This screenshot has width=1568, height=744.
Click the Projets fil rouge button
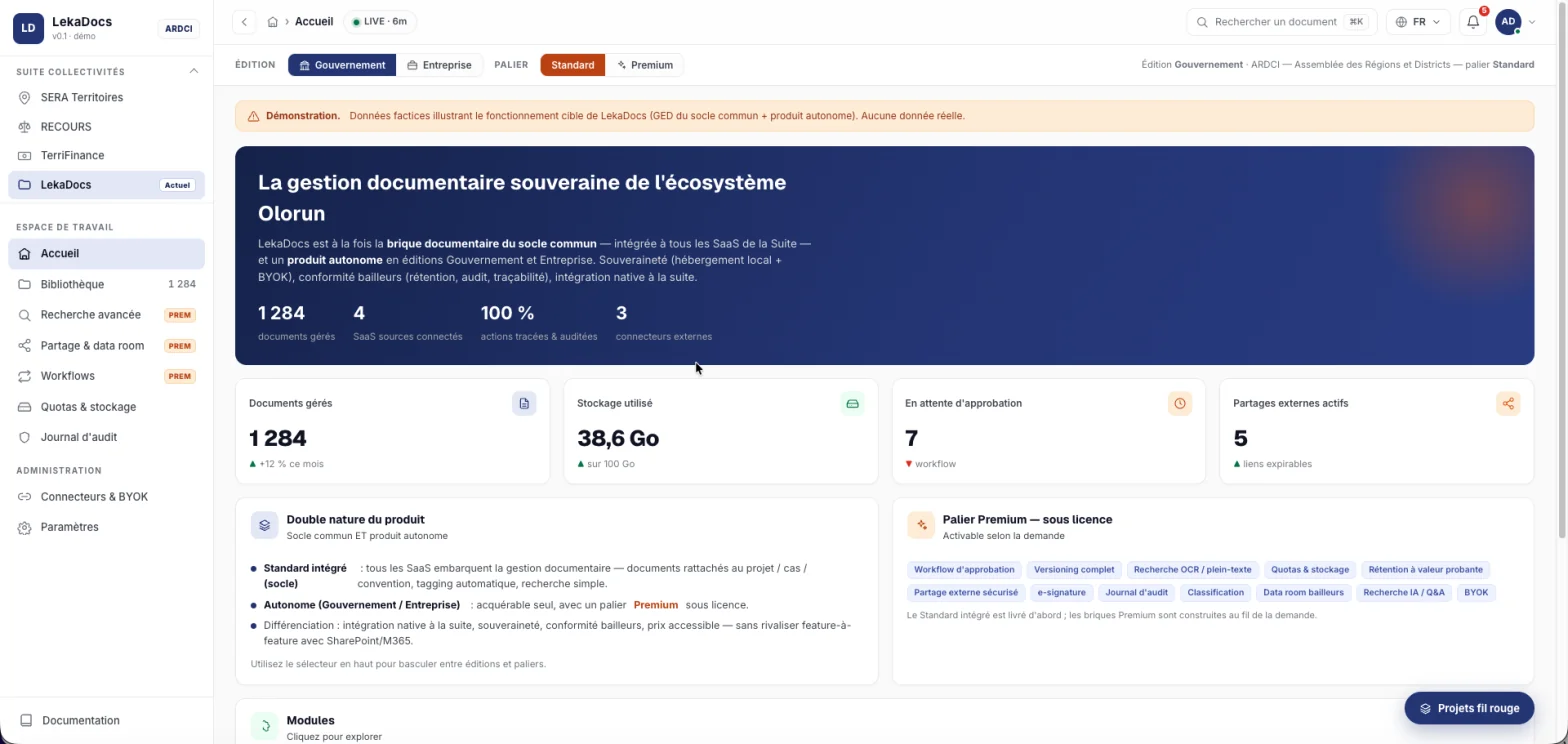click(1469, 708)
